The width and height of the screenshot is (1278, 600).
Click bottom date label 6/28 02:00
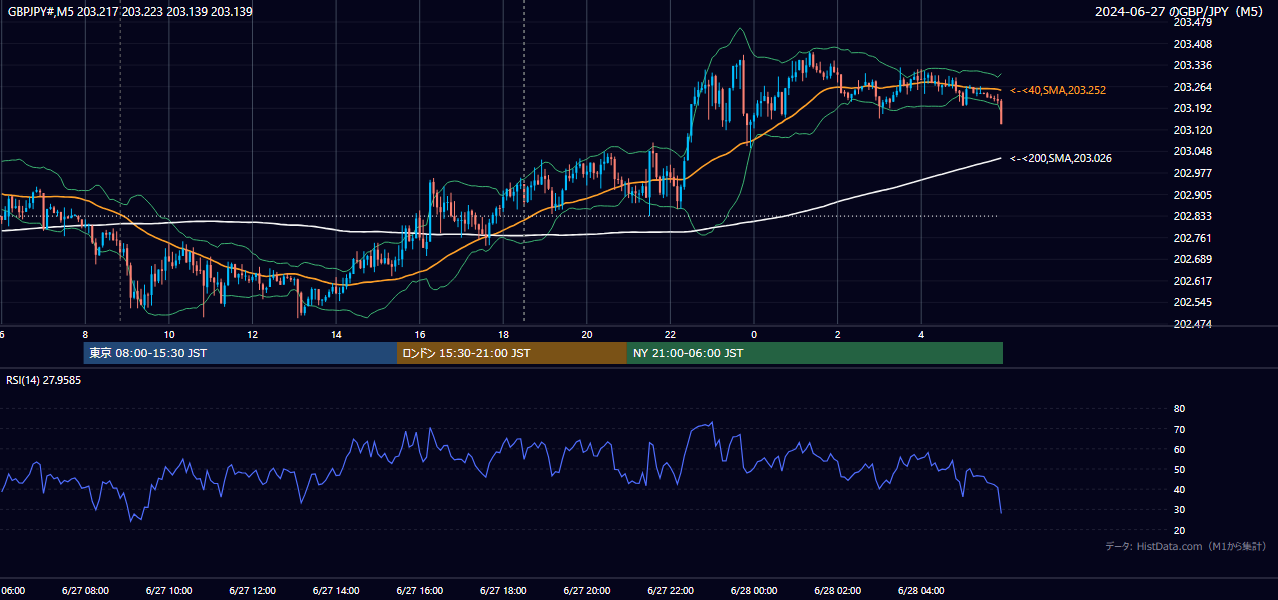[838, 591]
